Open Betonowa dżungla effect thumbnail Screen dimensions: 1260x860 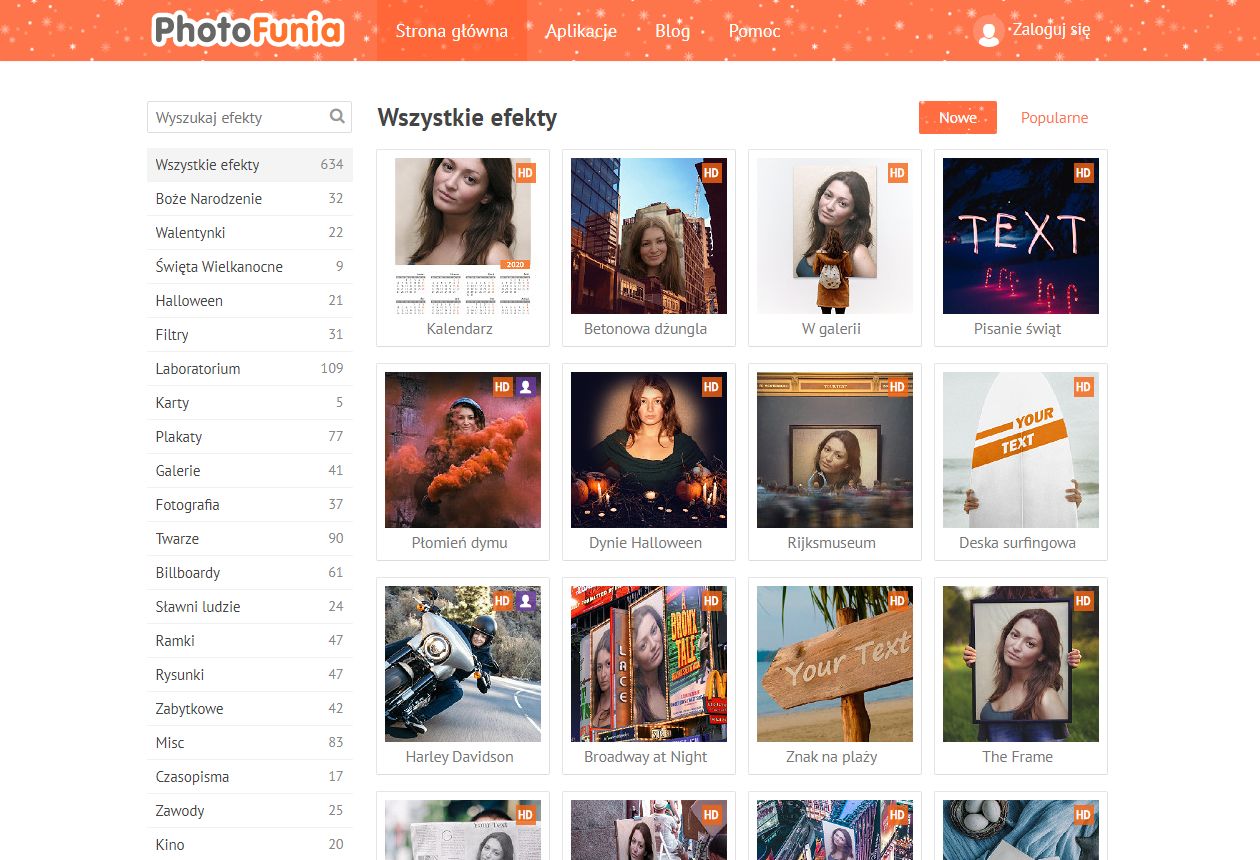pyautogui.click(x=649, y=236)
